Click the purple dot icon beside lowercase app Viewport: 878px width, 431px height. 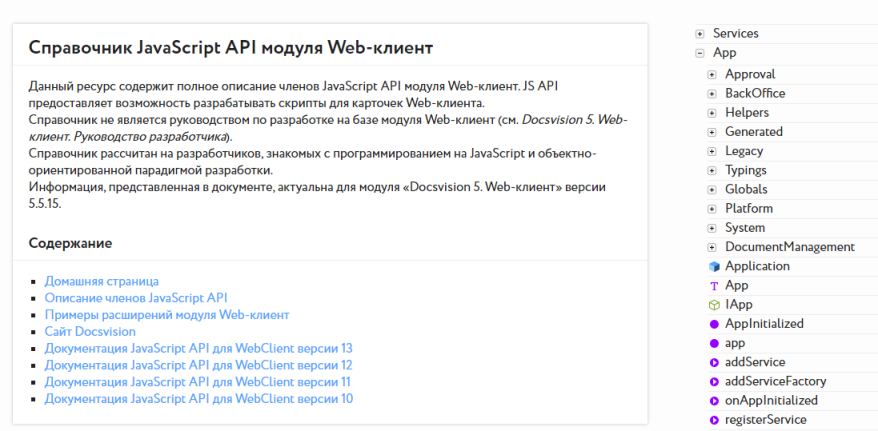(x=714, y=343)
